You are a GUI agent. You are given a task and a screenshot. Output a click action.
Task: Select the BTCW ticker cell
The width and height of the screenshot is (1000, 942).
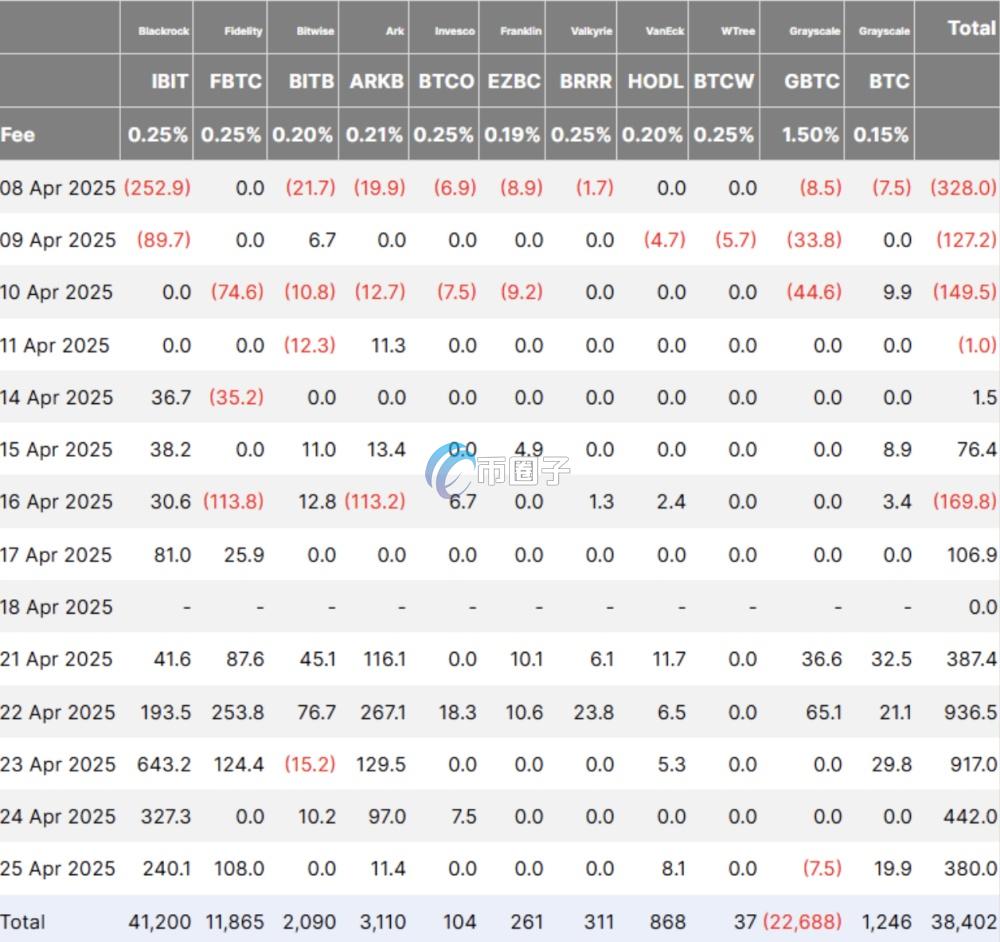(724, 81)
